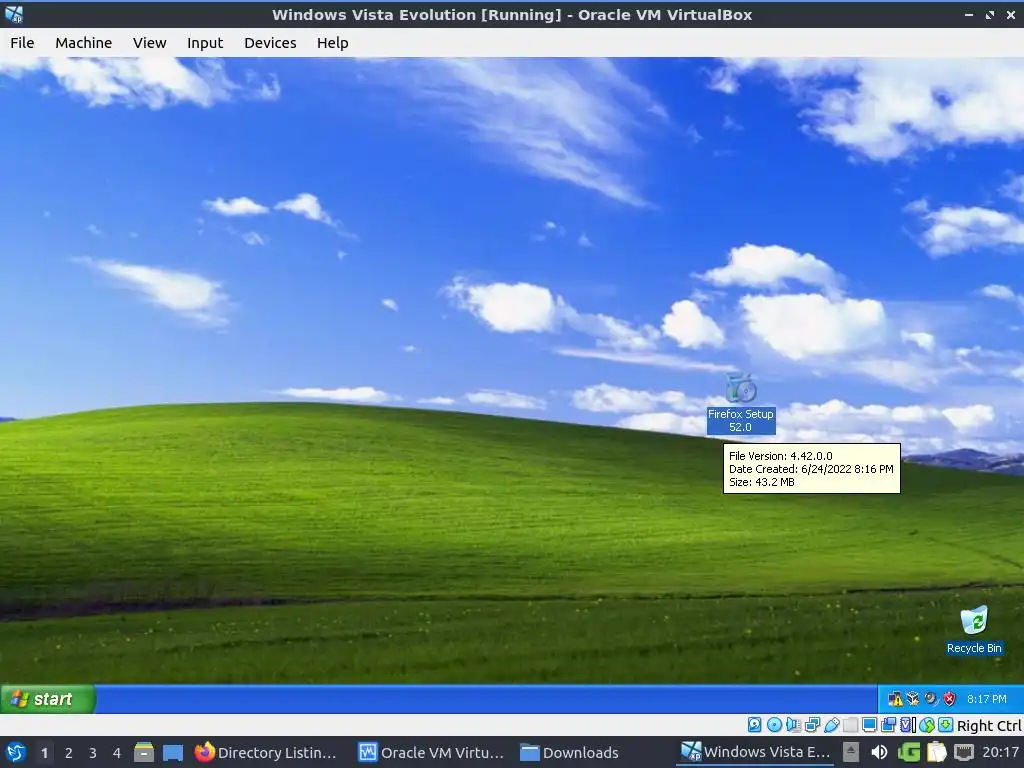Click Windows Vista Evolution taskbar item
1024x768 pixels.
pos(755,752)
